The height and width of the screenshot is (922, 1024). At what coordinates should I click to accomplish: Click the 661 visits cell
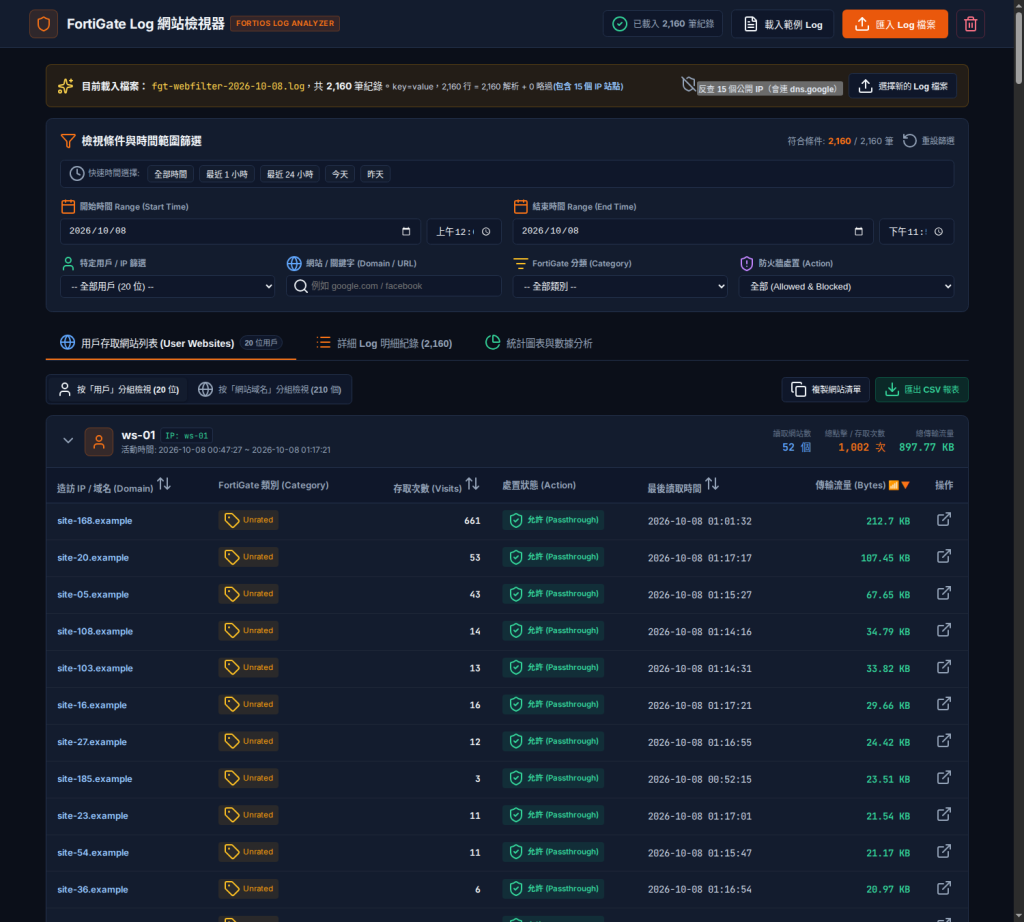pos(472,521)
